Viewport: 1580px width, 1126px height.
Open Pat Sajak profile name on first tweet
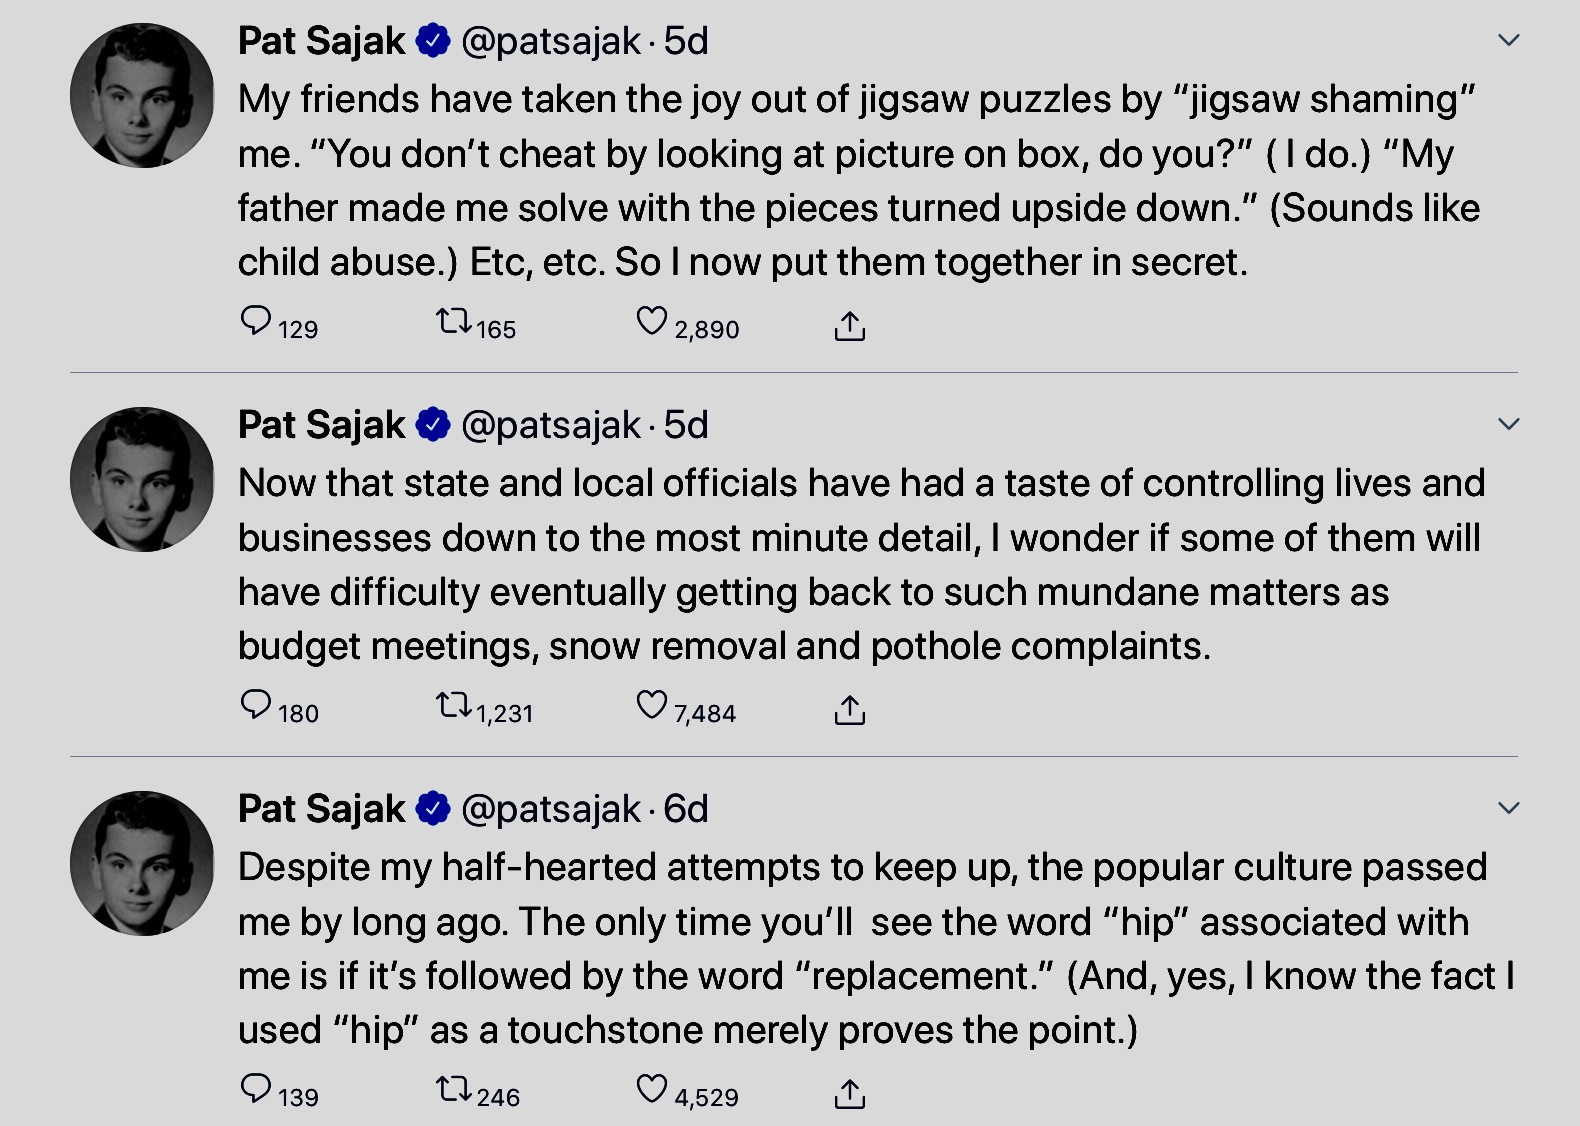click(321, 41)
